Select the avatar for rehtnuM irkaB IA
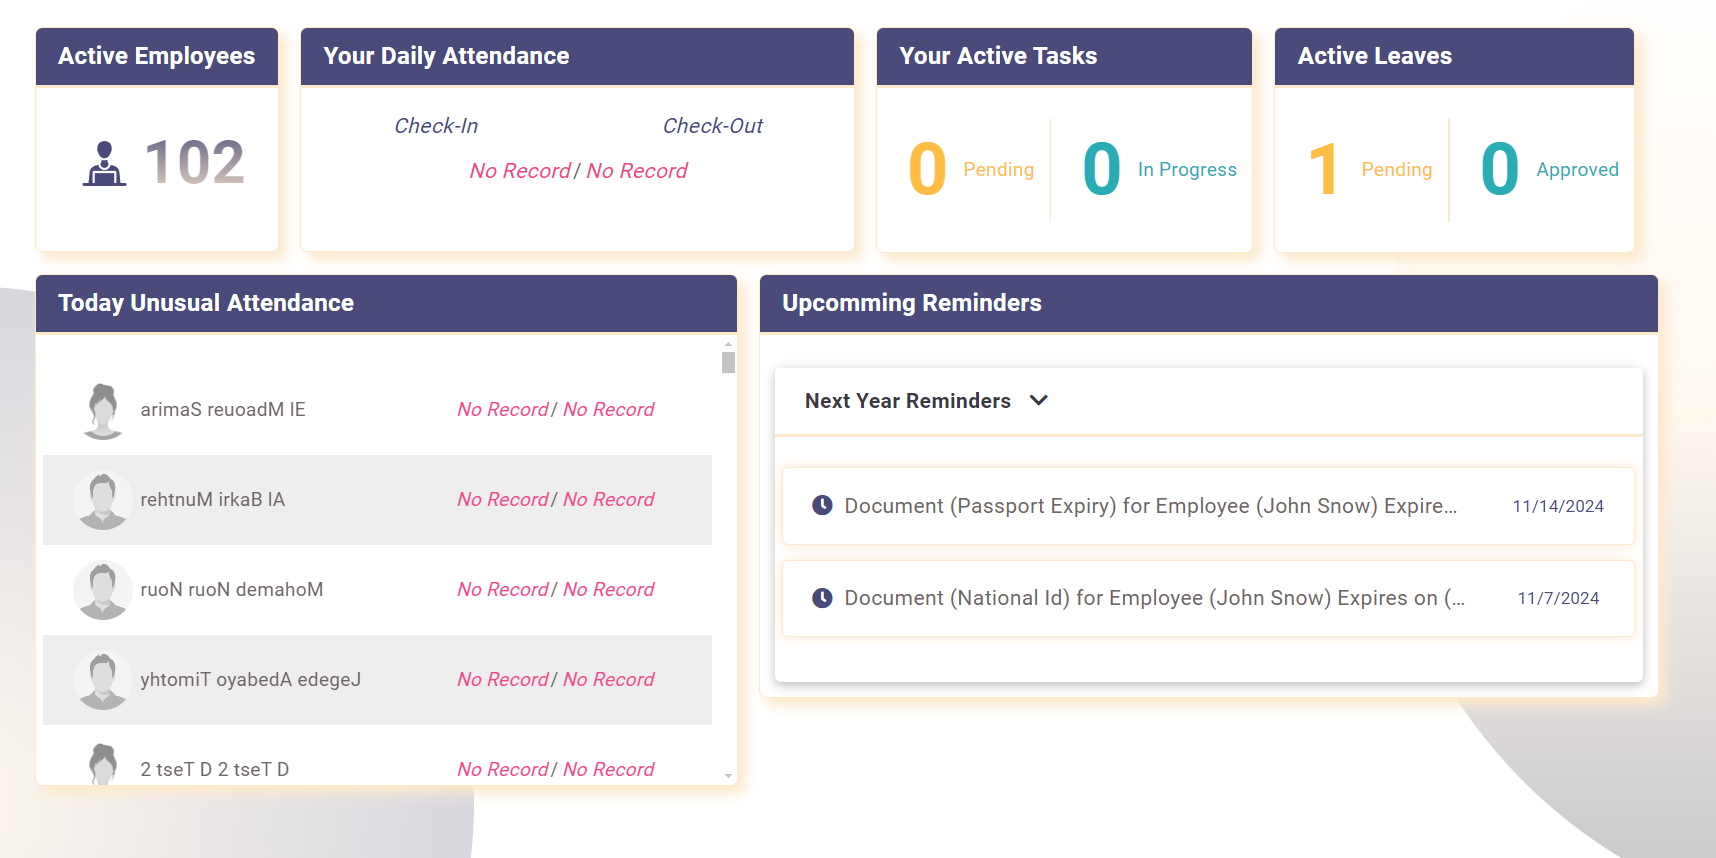The height and width of the screenshot is (858, 1716). (x=102, y=500)
